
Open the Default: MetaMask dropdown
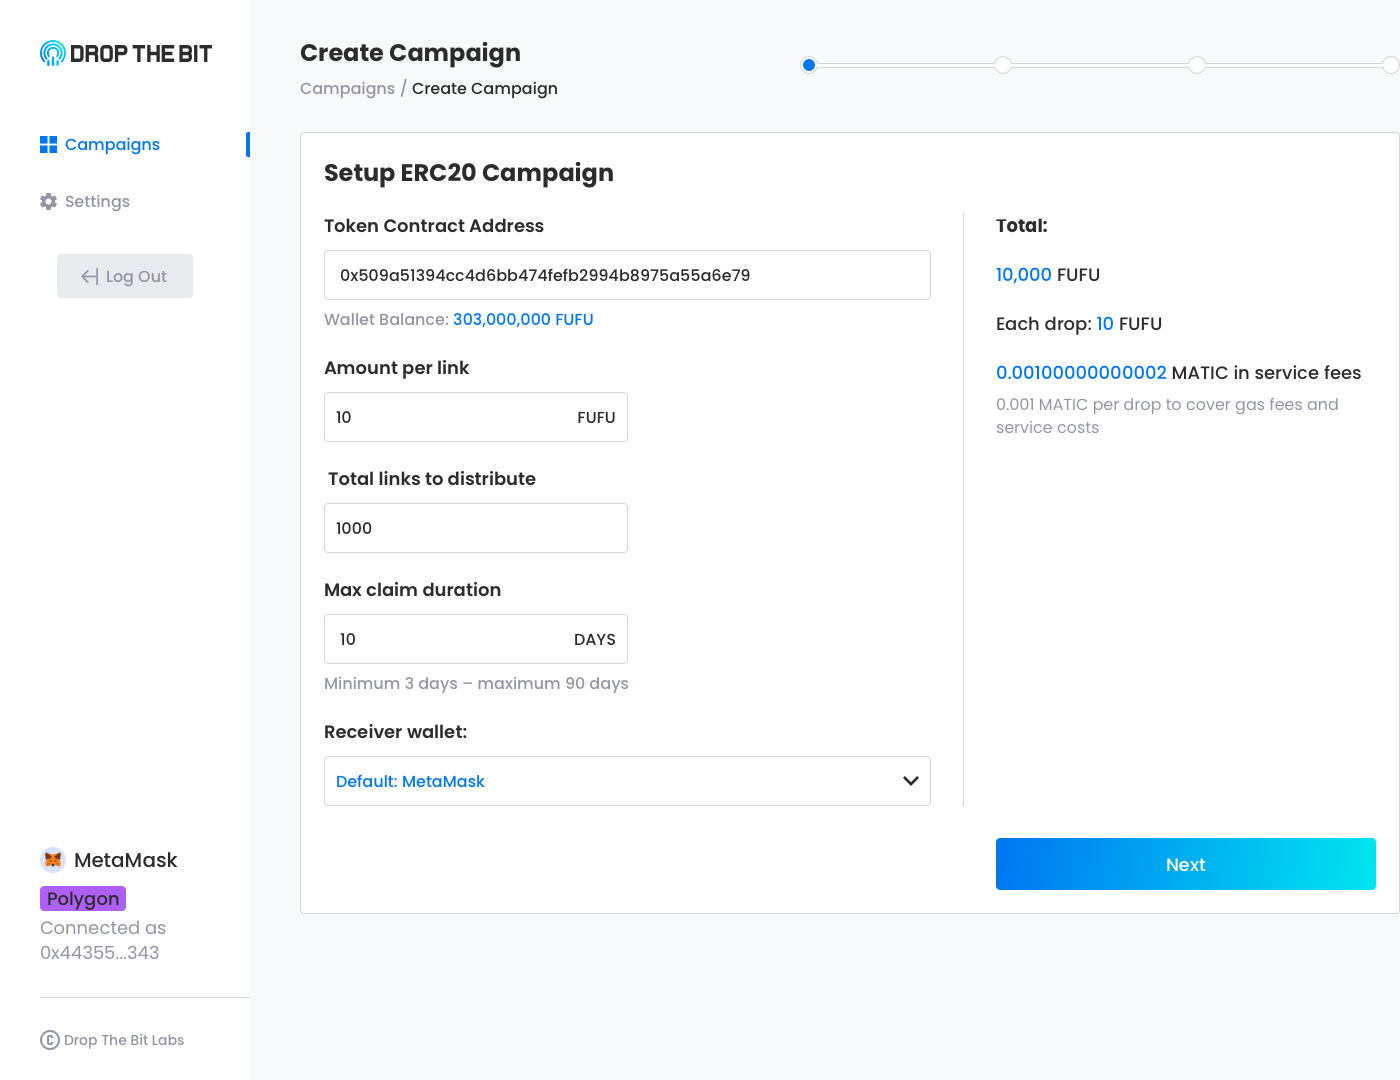[626, 781]
